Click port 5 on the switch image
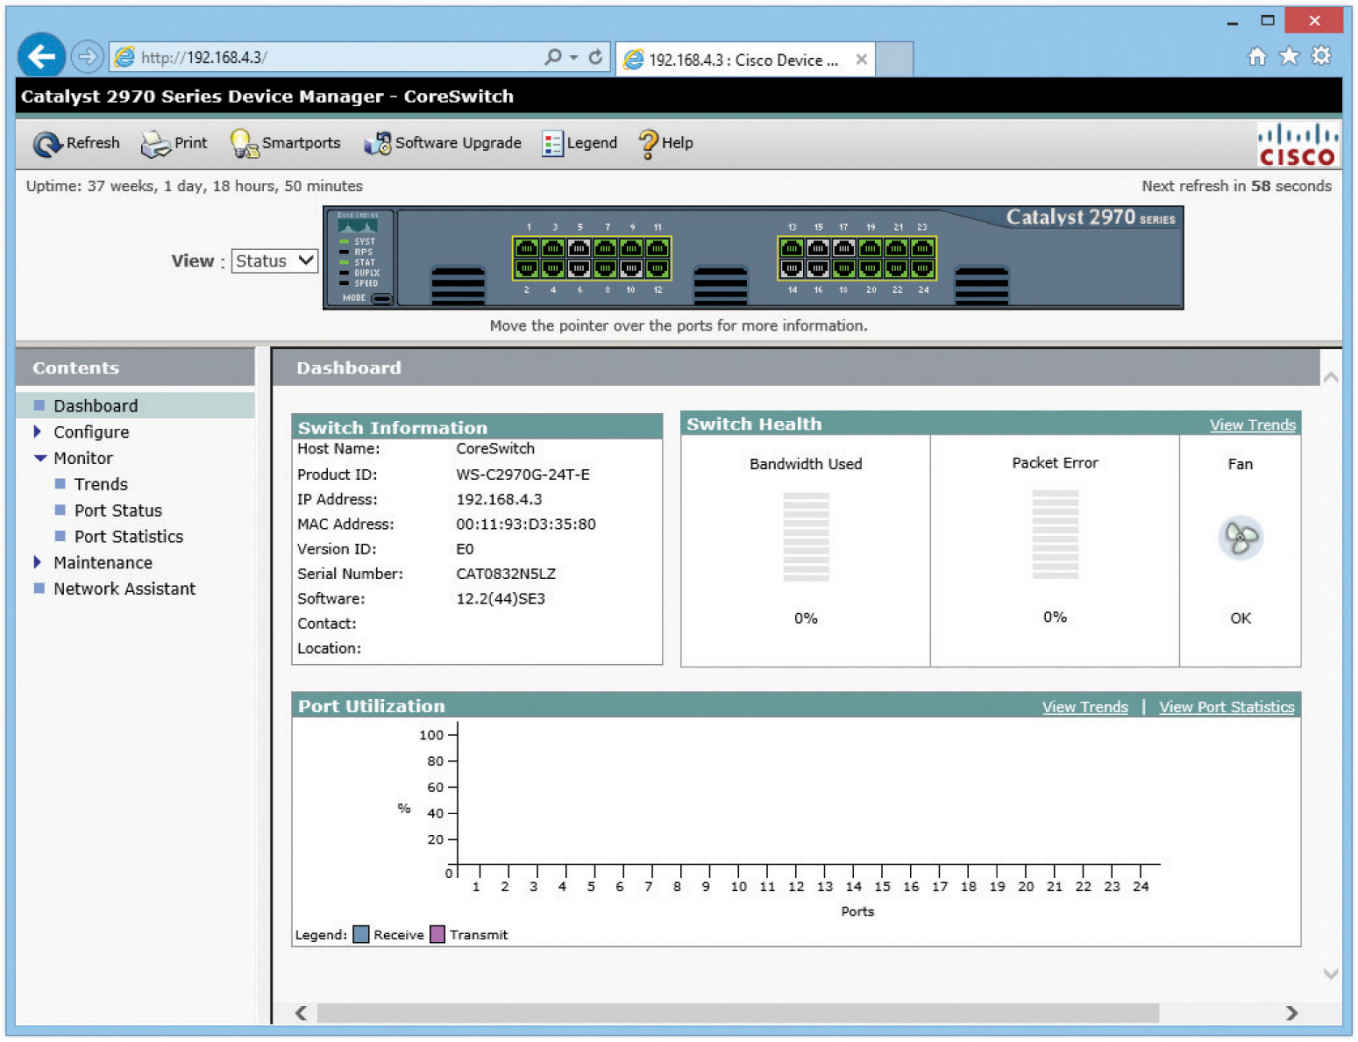This screenshot has width=1358, height=1042. click(x=579, y=248)
